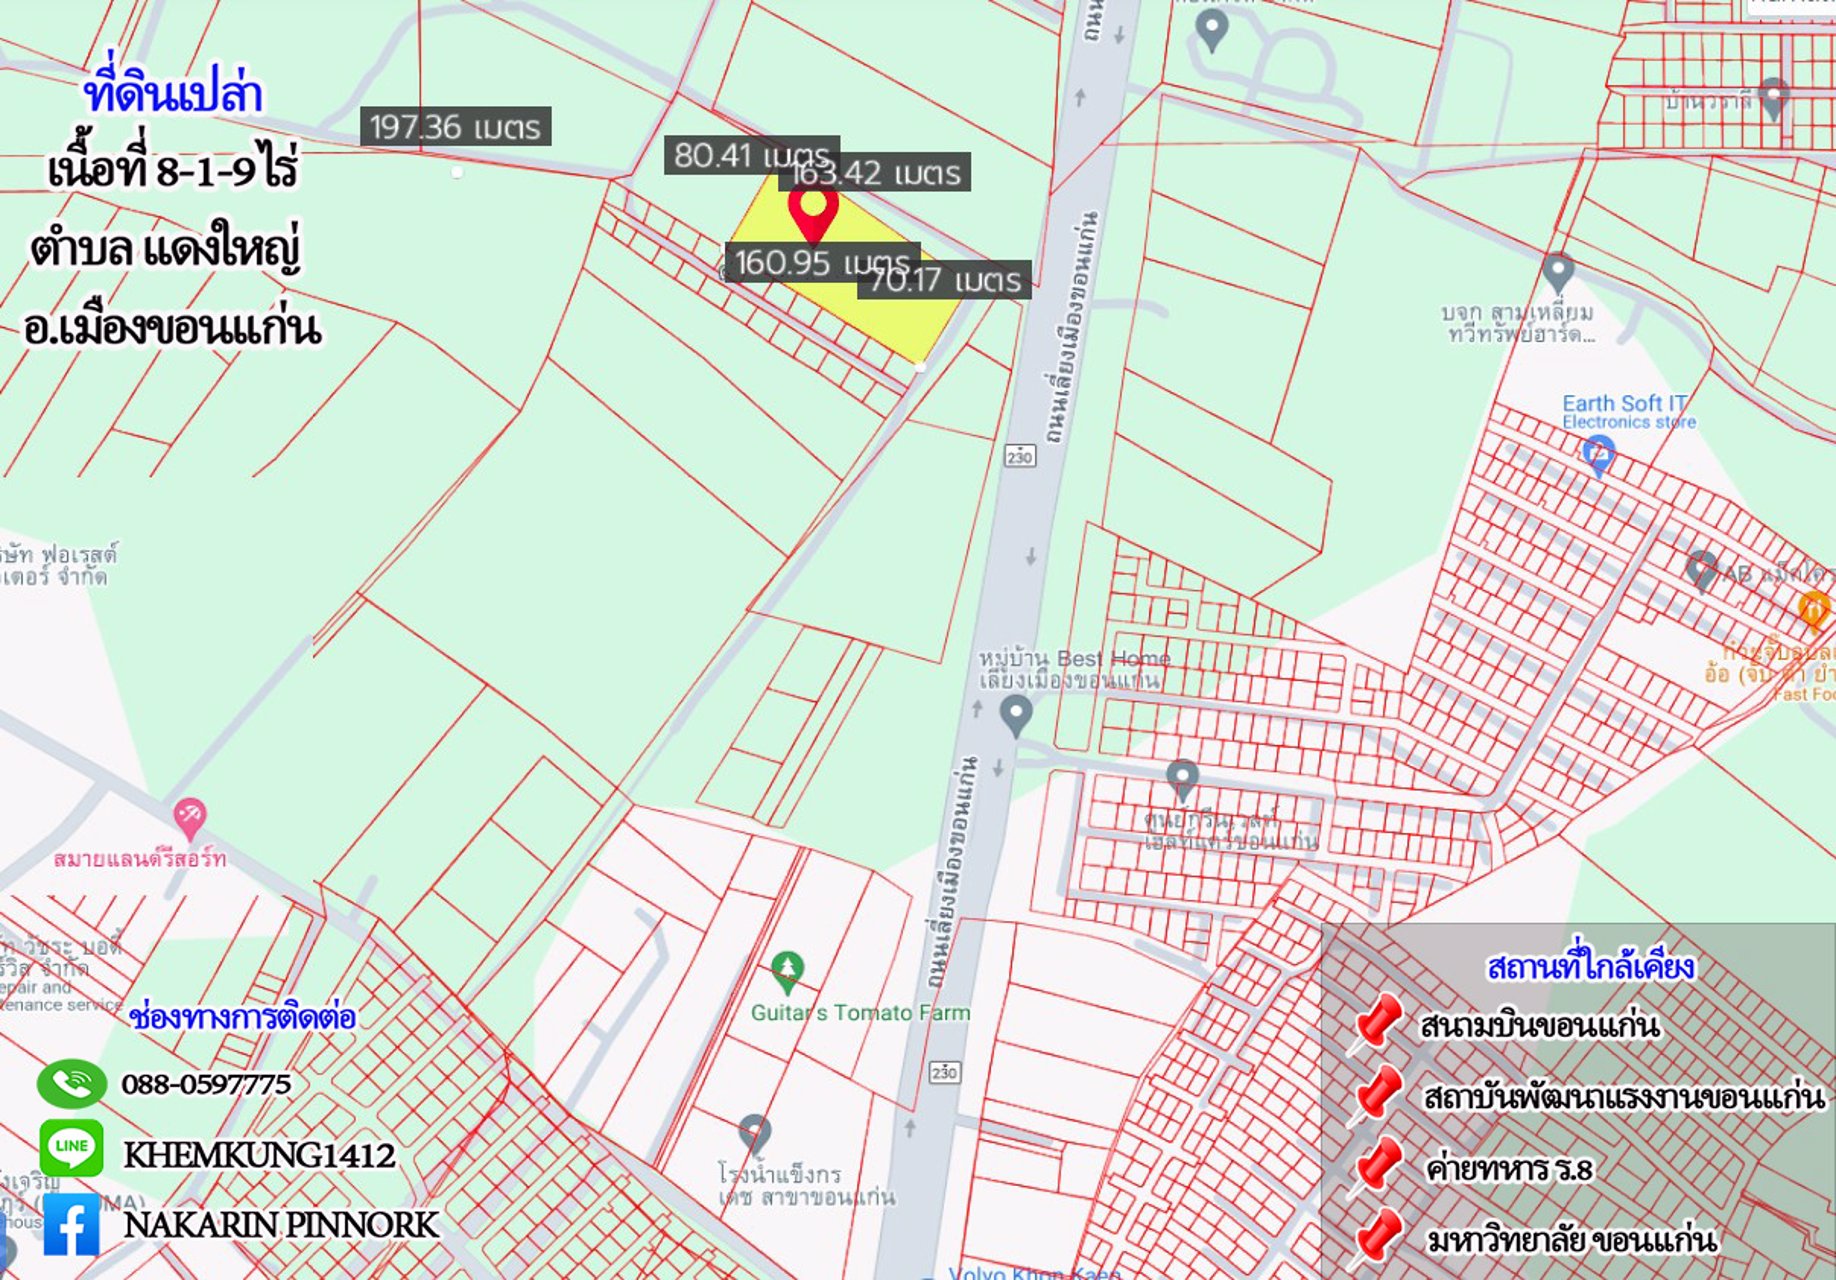Click the route 230 shield near Tomato Farm
The height and width of the screenshot is (1280, 1836).
944,1072
